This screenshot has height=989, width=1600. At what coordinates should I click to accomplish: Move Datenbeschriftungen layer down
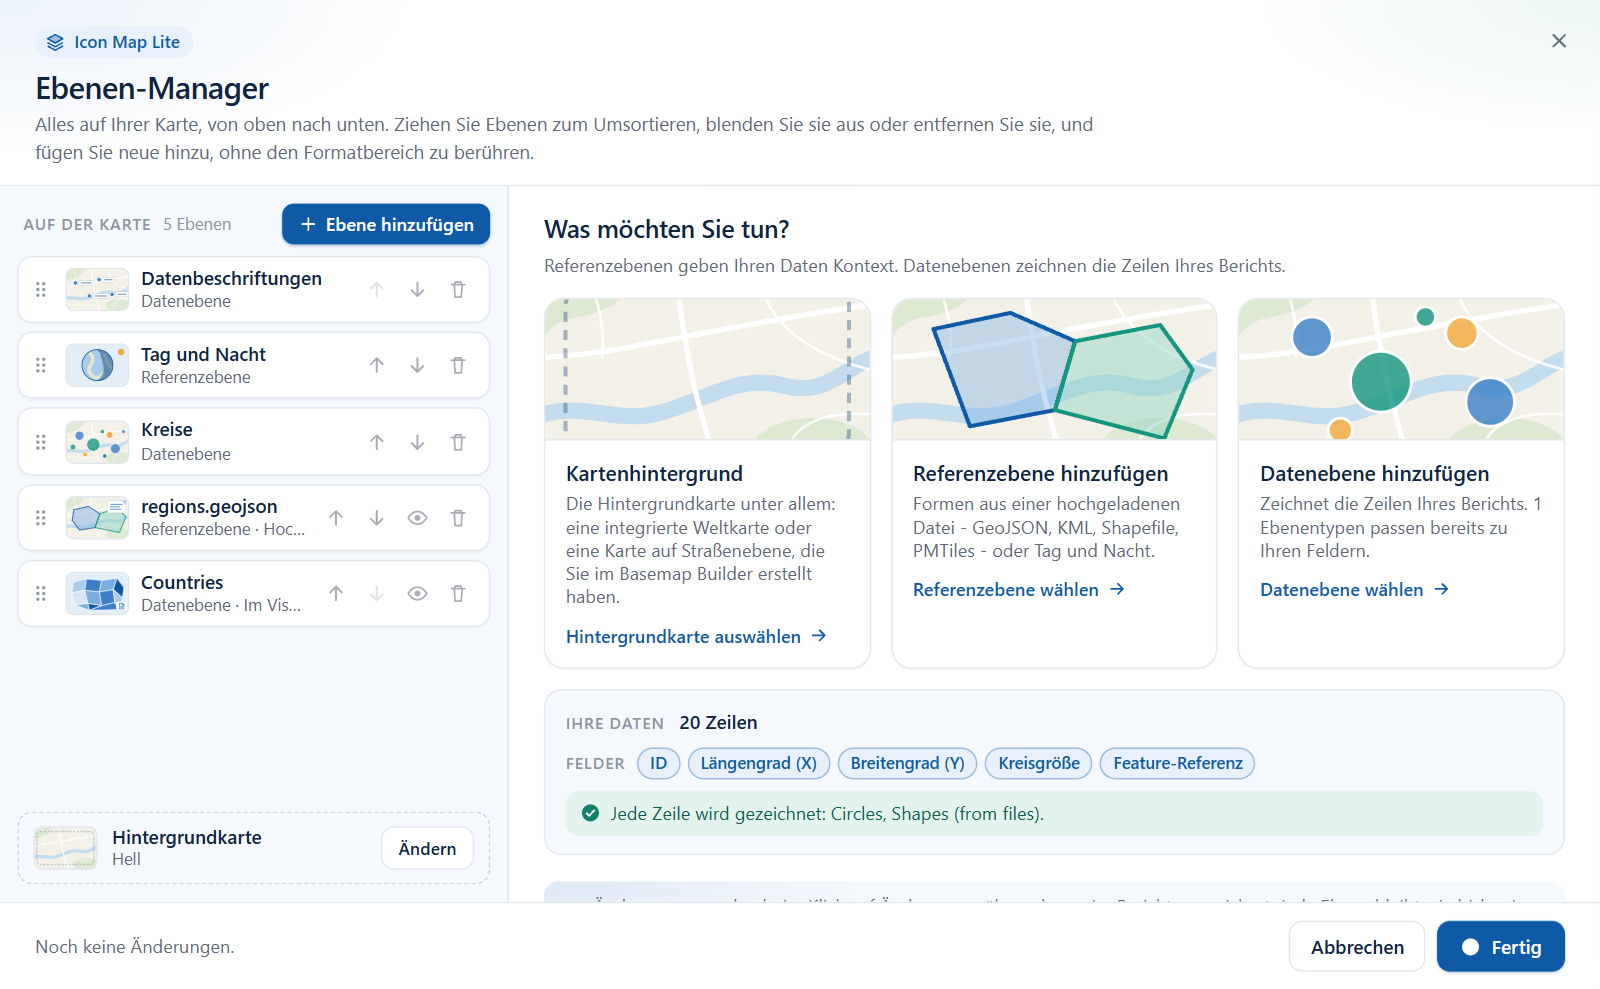[x=417, y=290]
